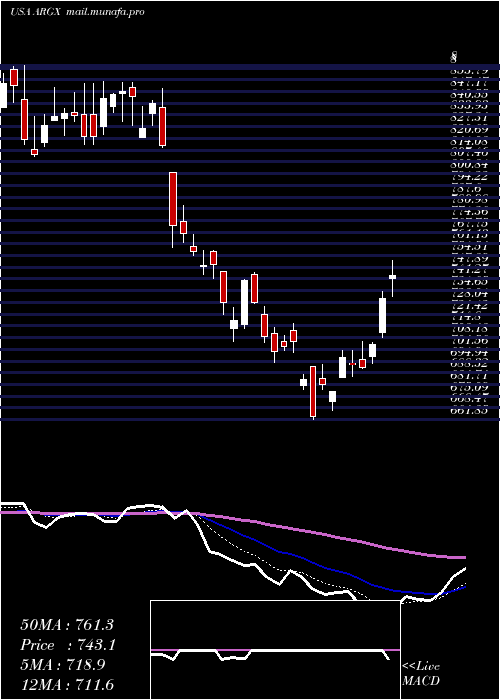Click the USA ARGX chart title
Screen dimensions: 500x700
click(35, 12)
